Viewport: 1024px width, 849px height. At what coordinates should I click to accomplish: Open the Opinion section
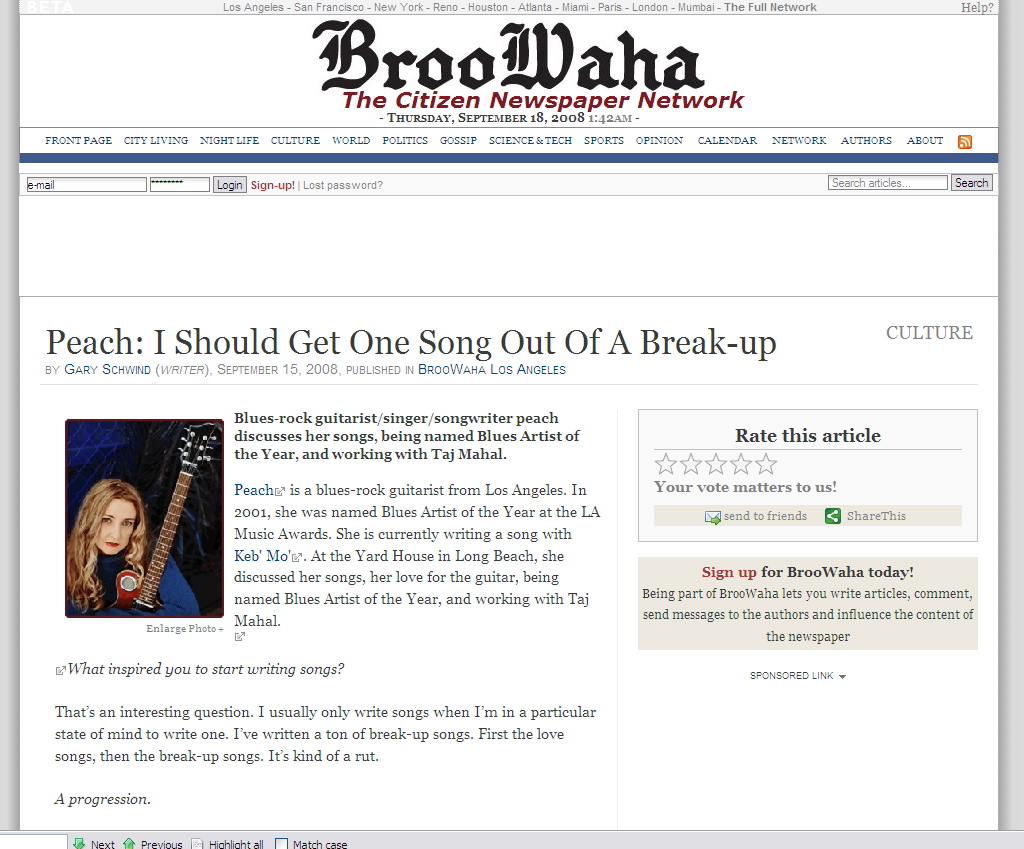[x=660, y=140]
